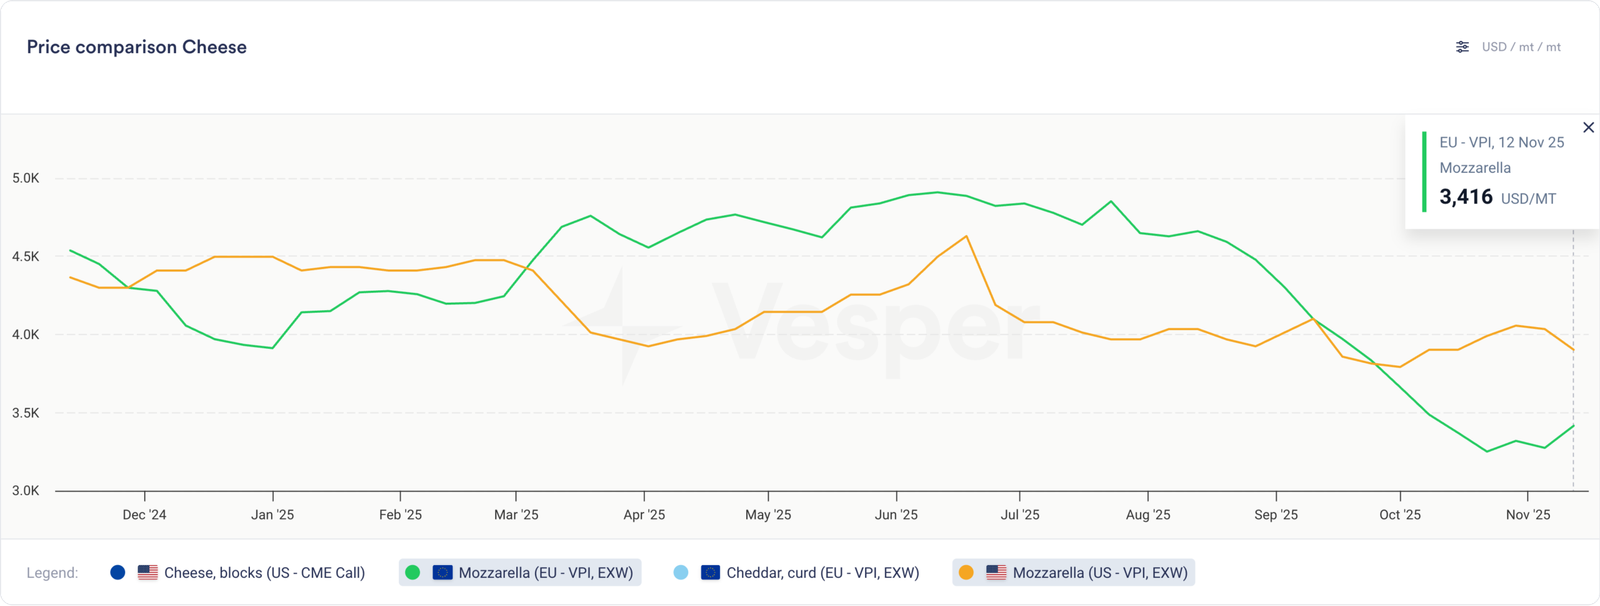Click the 3,416 USD/MT tooltip value
The height and width of the screenshot is (606, 1600).
pyautogui.click(x=1466, y=197)
